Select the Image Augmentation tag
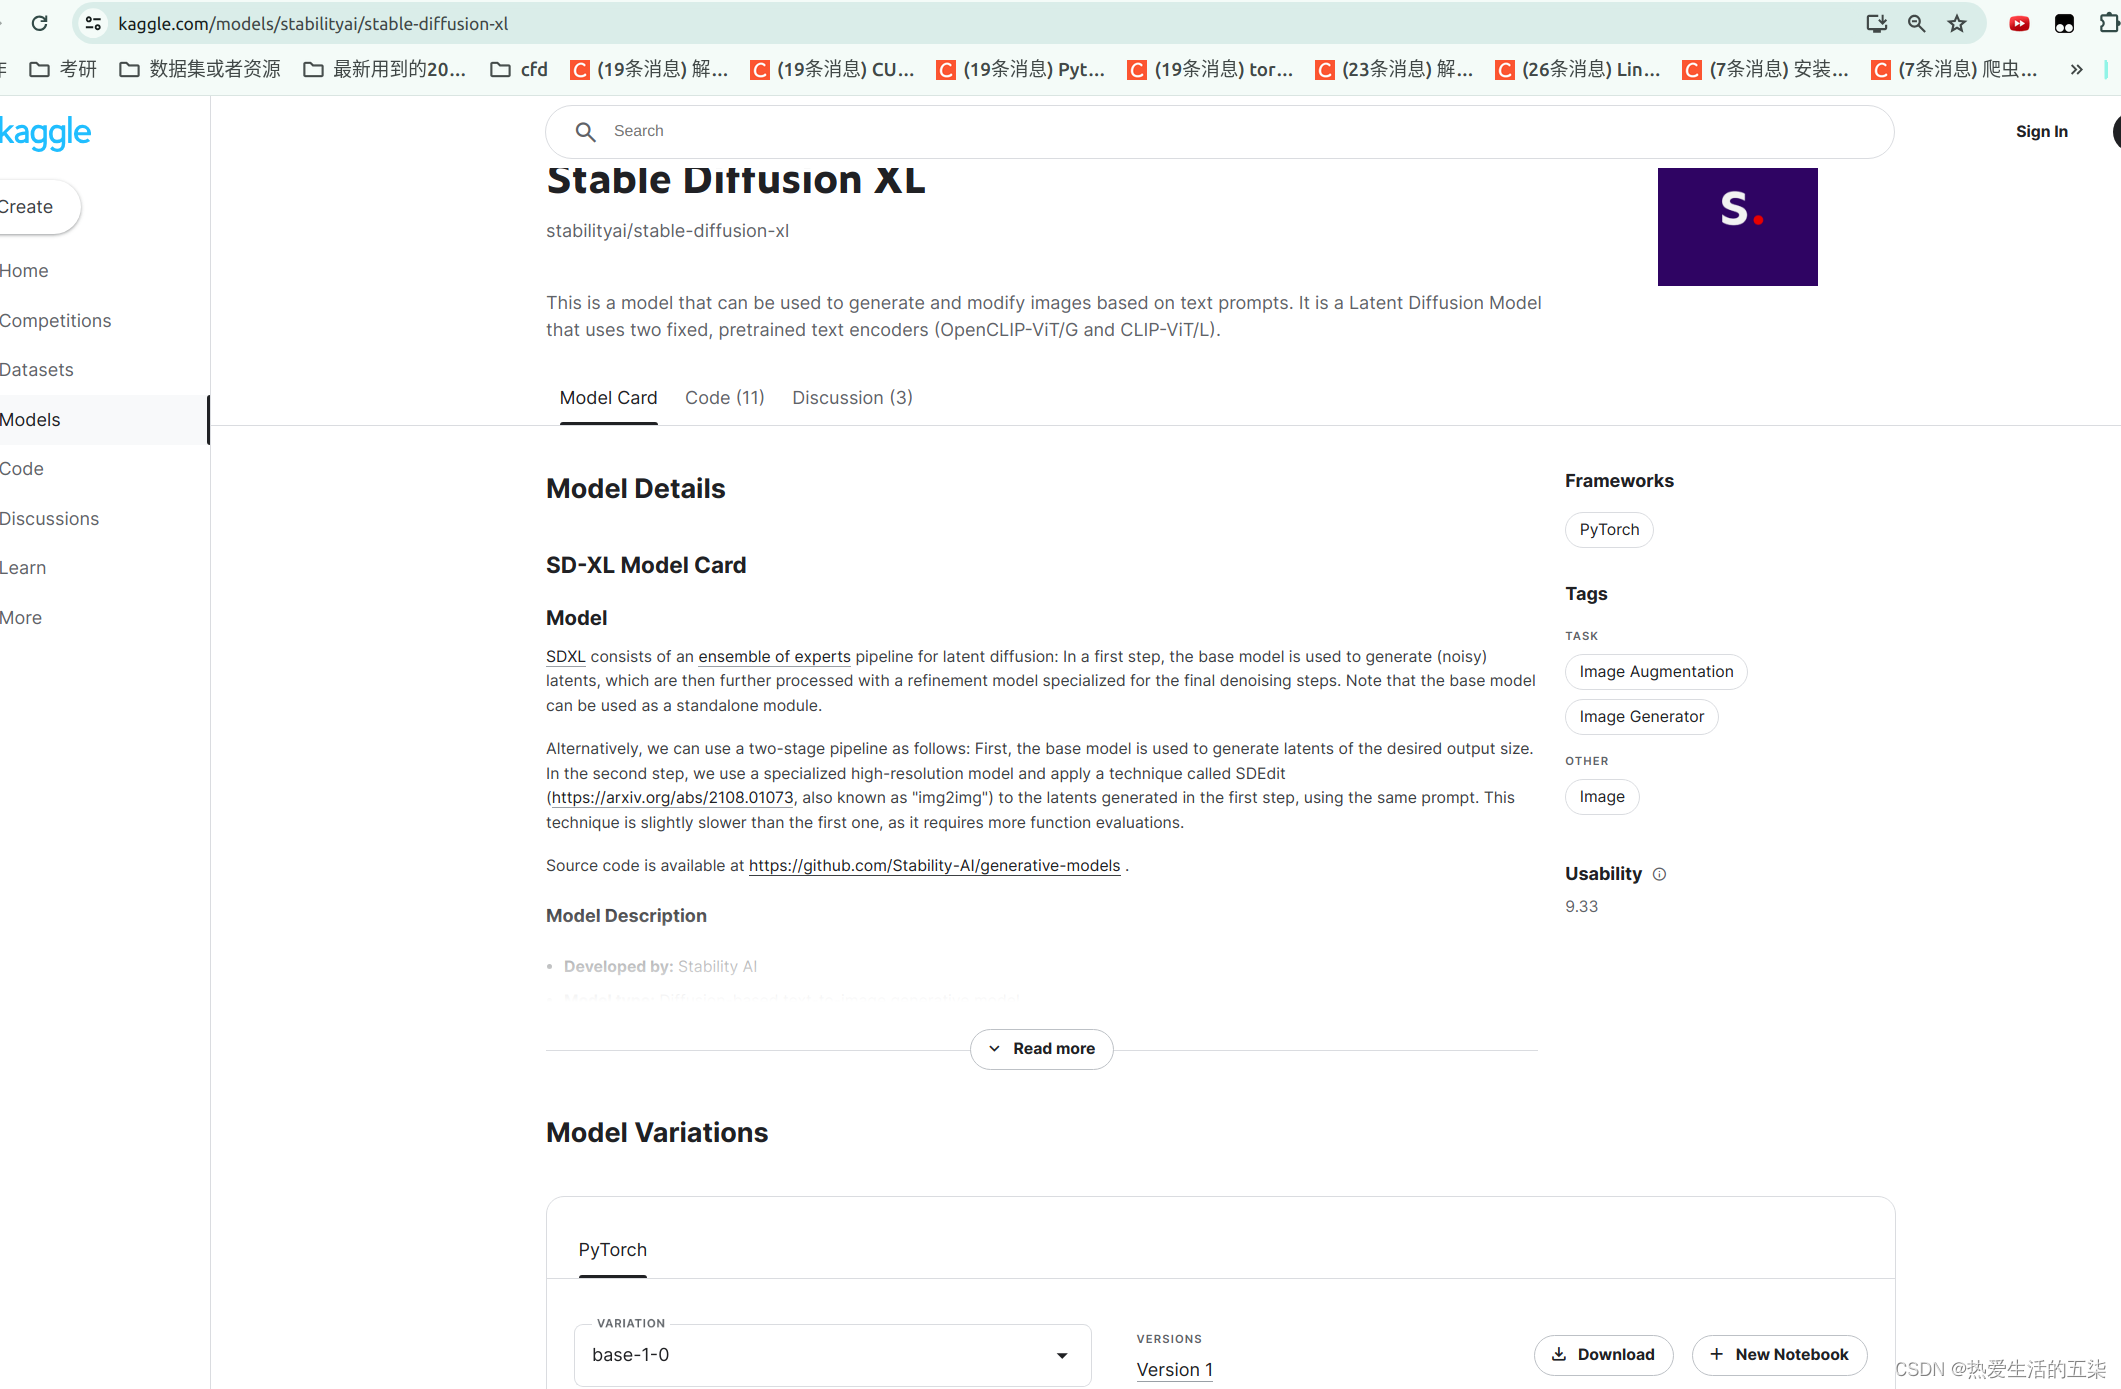Image resolution: width=2121 pixels, height=1389 pixels. pyautogui.click(x=1655, y=672)
